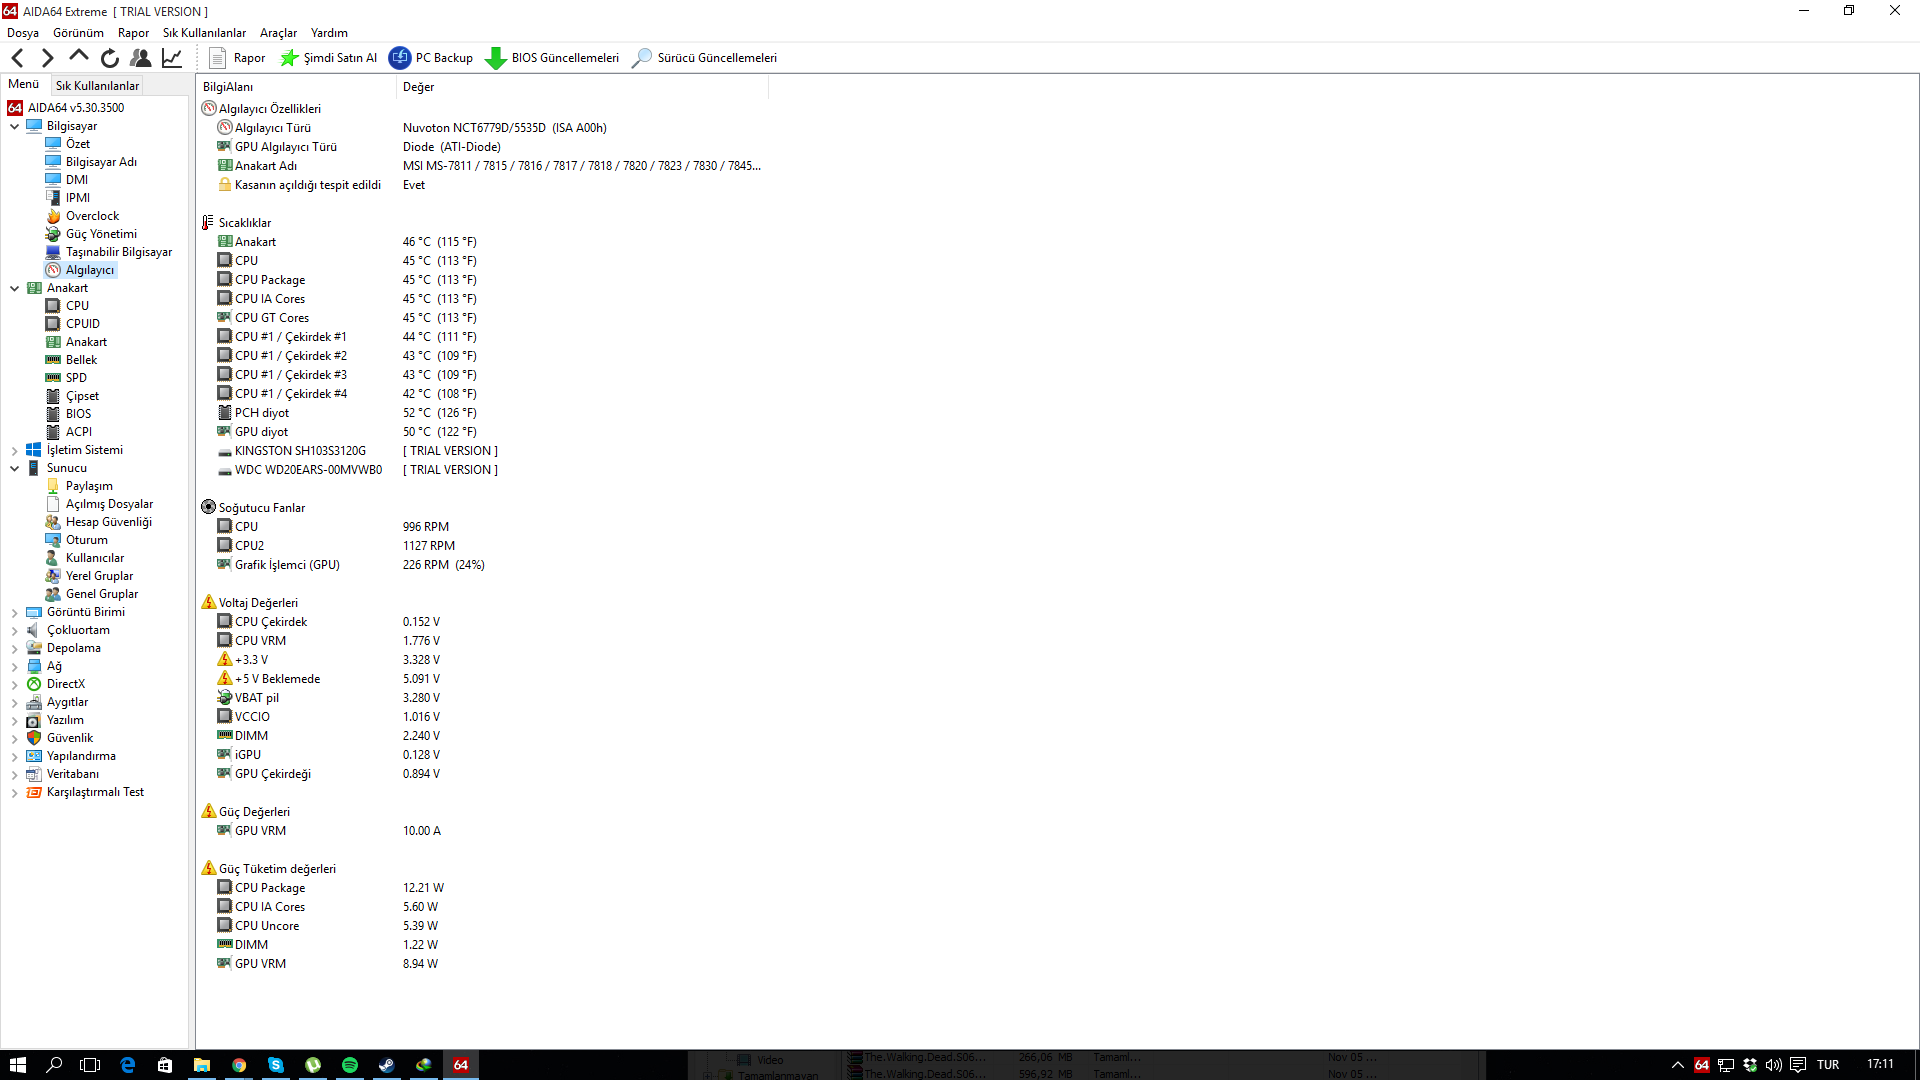Open volume control in system tray
The width and height of the screenshot is (1920, 1080).
(x=1774, y=1065)
